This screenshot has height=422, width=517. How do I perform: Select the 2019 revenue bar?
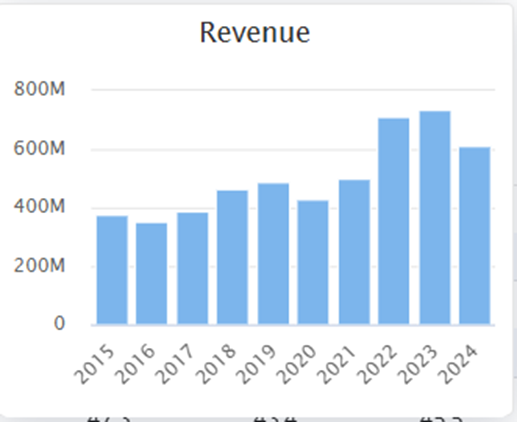click(273, 254)
